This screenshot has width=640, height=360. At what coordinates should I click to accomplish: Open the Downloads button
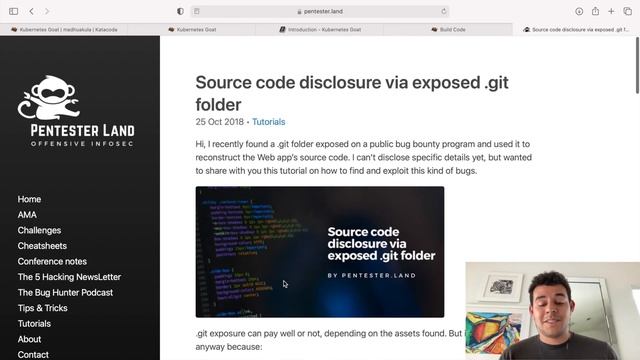click(579, 11)
